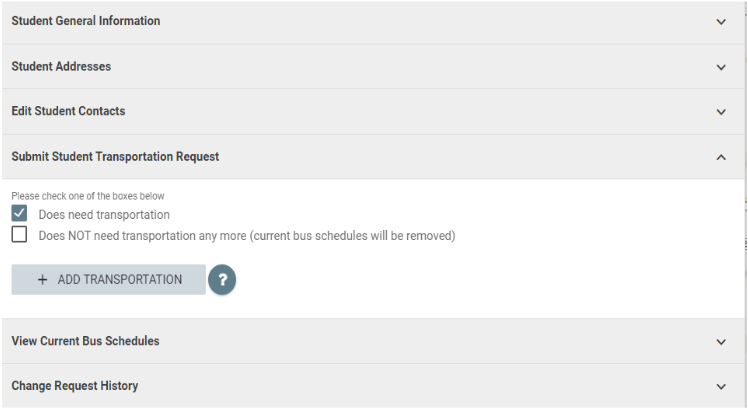Collapse the transportation request section using the up chevron
The height and width of the screenshot is (411, 748).
coord(721,157)
